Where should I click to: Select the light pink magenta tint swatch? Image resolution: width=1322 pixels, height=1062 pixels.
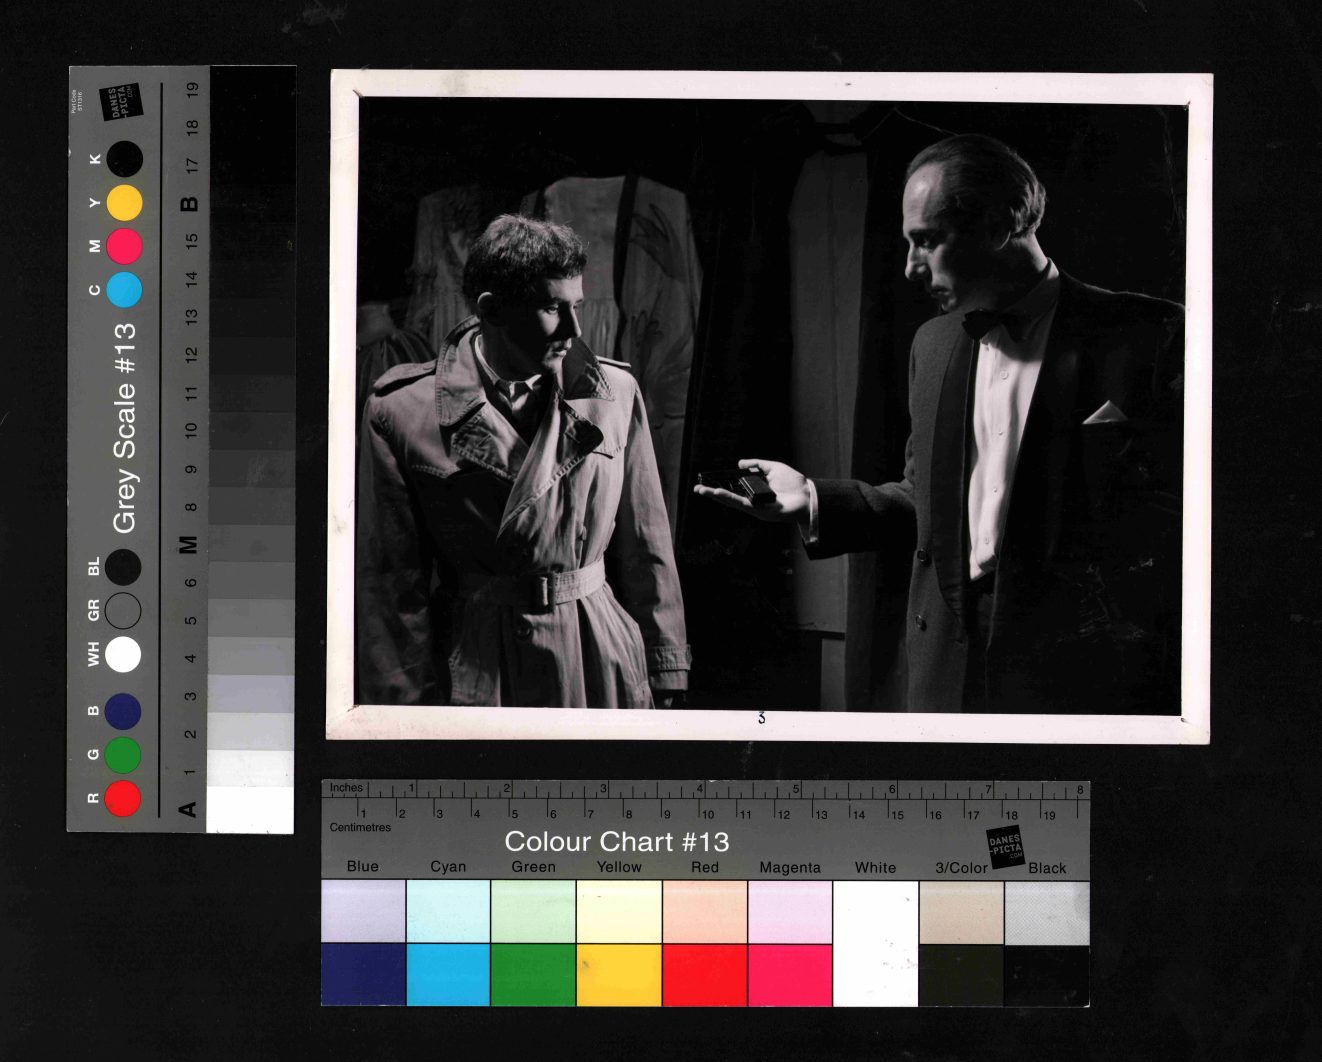[x=790, y=912]
